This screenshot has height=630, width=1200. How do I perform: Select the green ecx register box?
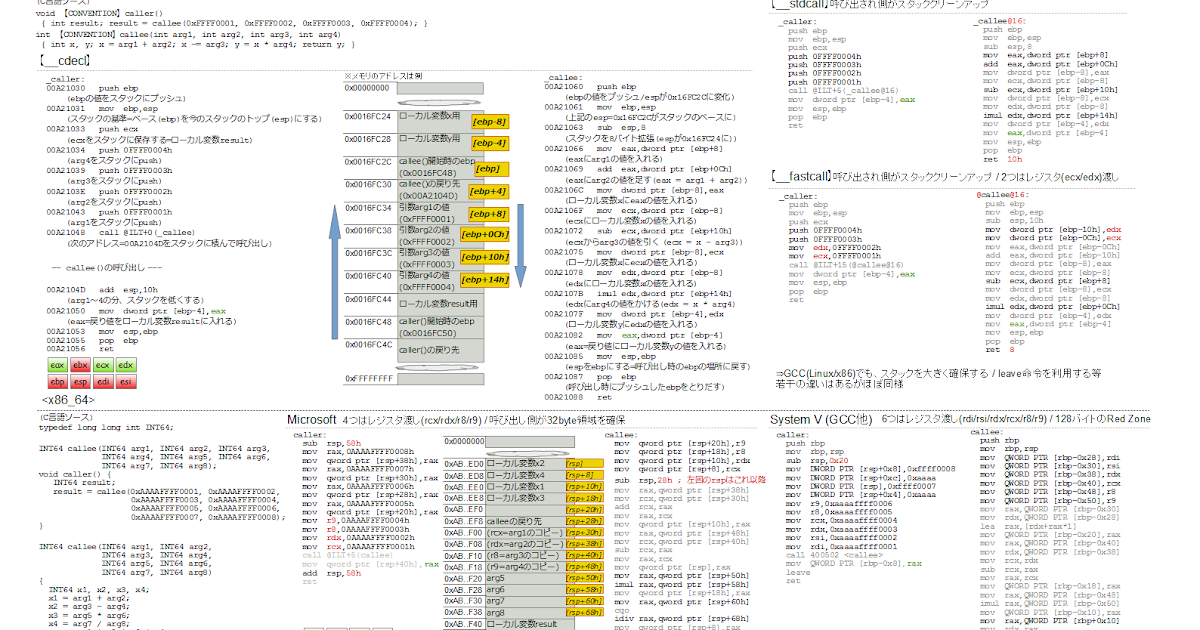(x=103, y=366)
